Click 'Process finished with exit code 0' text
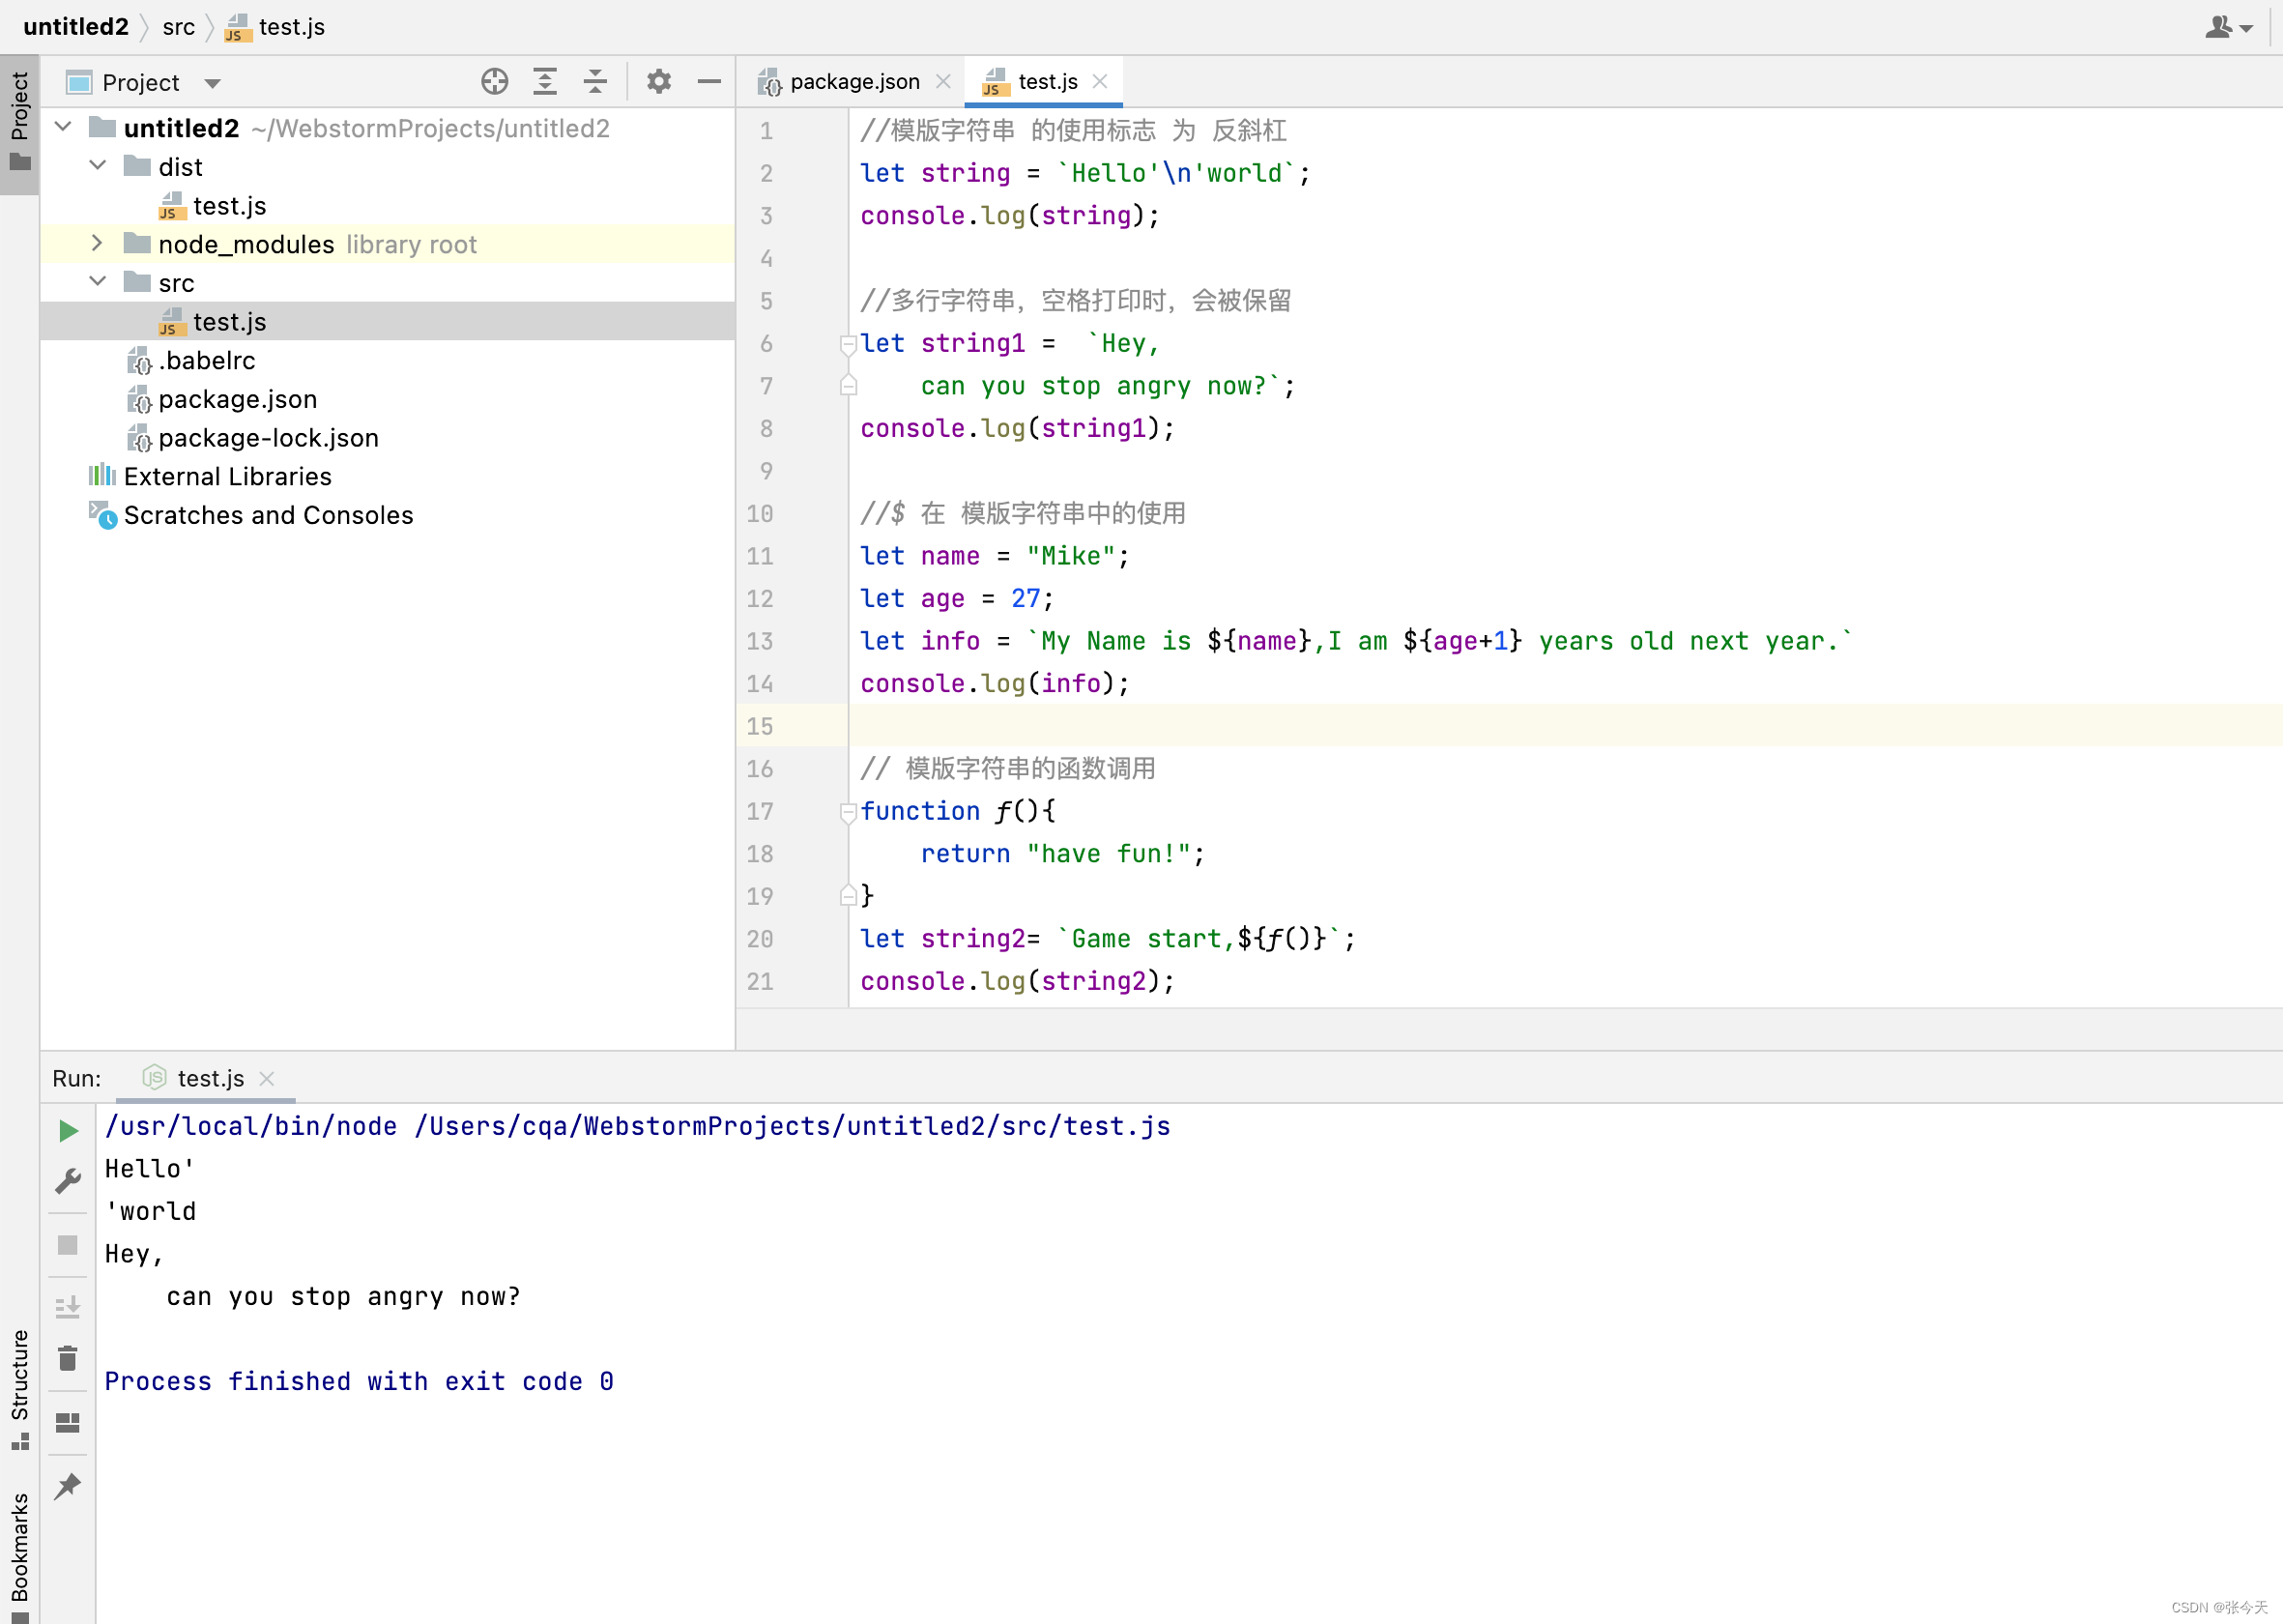 (x=359, y=1382)
